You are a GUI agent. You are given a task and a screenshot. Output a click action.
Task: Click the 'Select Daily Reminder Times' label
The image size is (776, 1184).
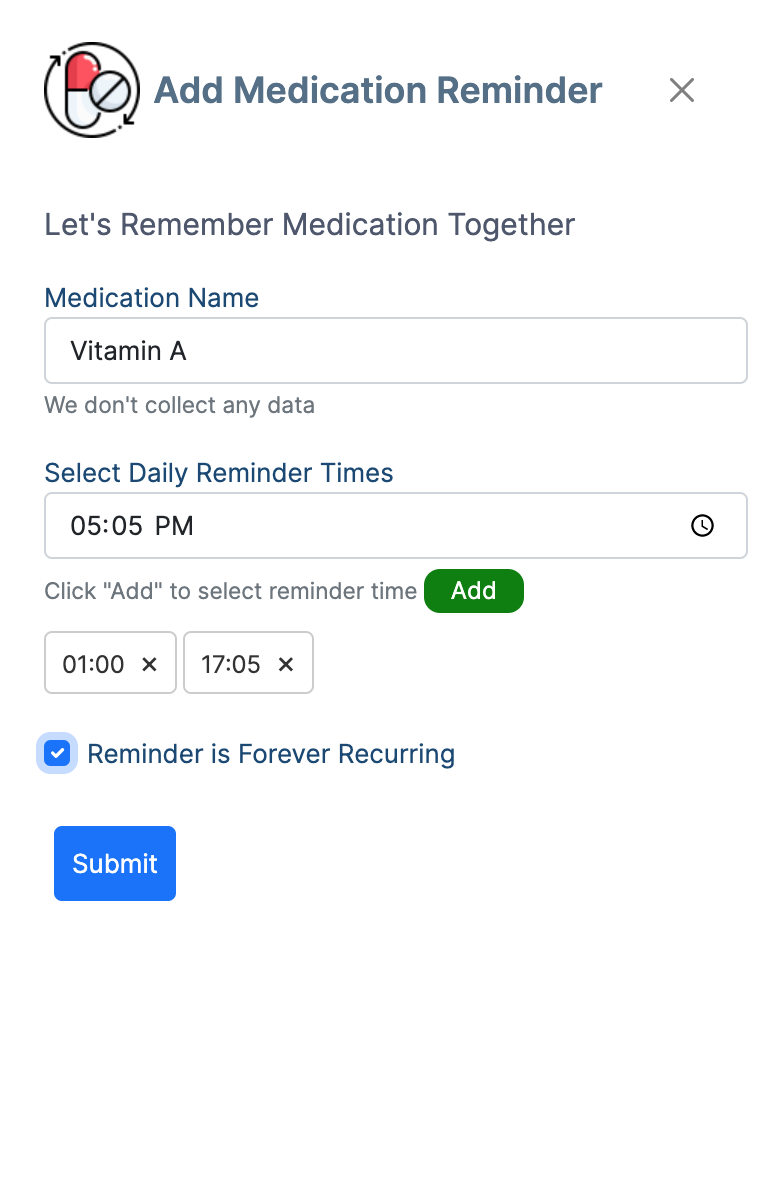tap(219, 473)
